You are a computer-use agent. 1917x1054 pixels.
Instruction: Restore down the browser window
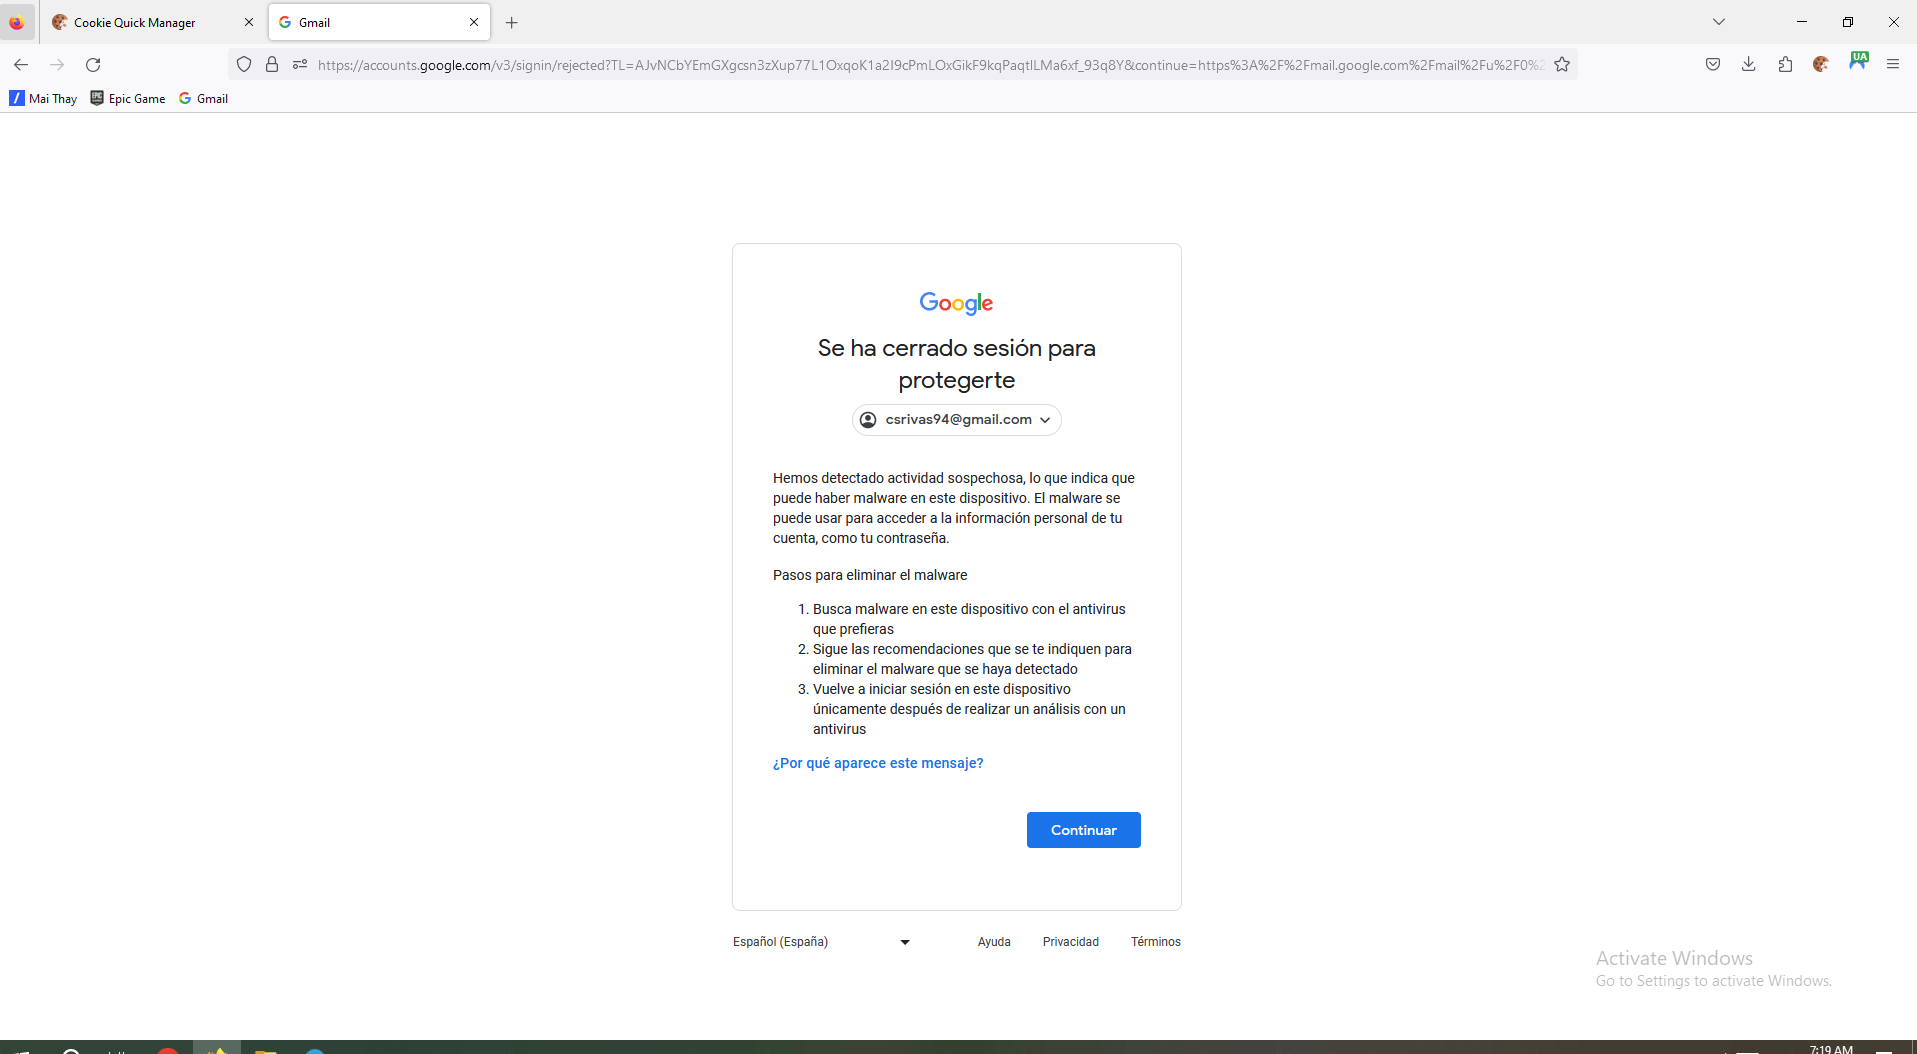pyautogui.click(x=1848, y=22)
